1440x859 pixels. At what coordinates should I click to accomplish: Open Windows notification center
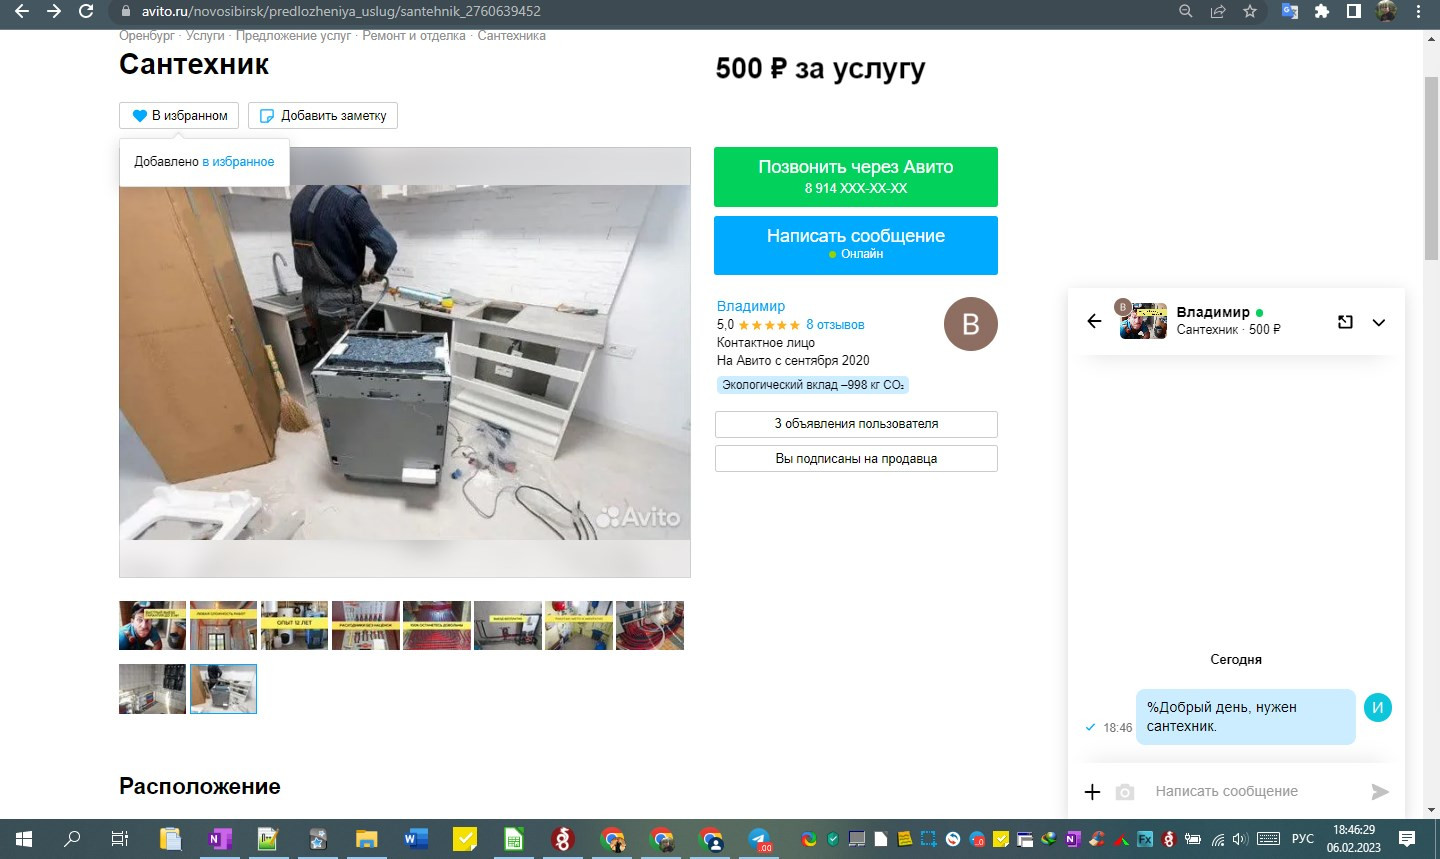1407,839
